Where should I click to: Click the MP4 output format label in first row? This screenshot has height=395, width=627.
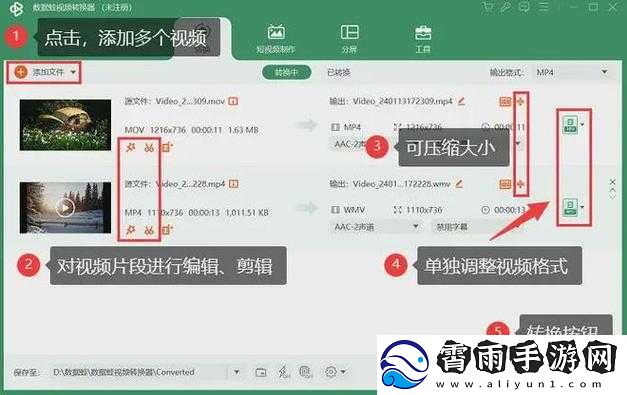[352, 127]
